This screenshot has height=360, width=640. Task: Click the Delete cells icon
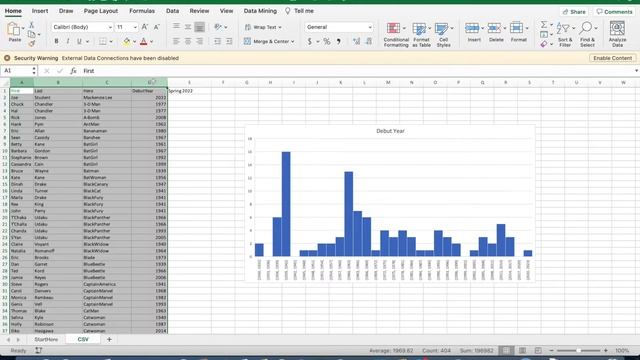[x=494, y=28]
